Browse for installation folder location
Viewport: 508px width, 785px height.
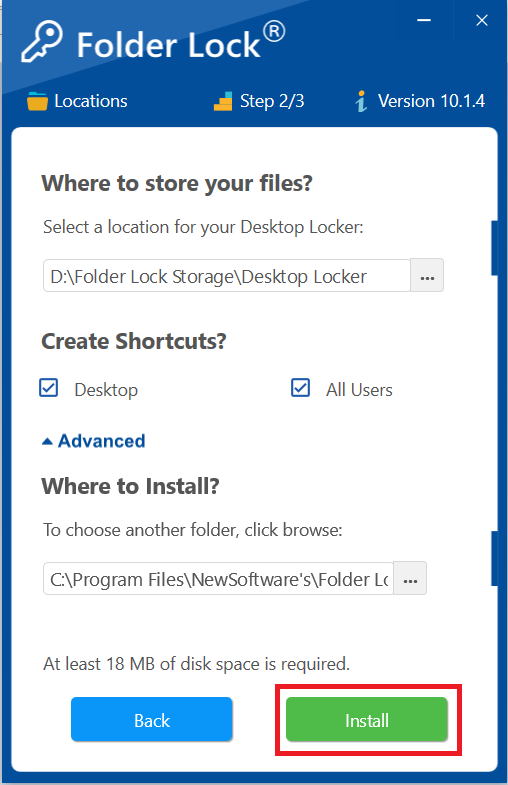410,578
